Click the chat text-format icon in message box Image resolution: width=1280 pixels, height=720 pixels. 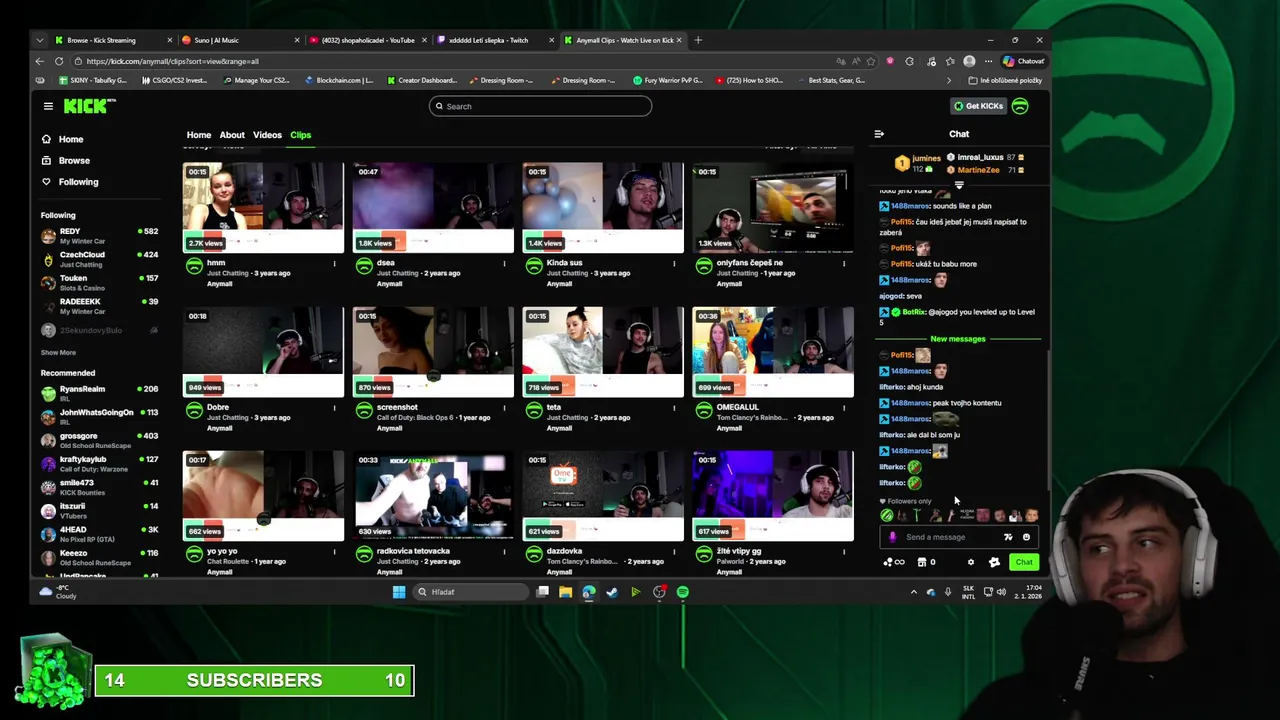tap(1008, 537)
